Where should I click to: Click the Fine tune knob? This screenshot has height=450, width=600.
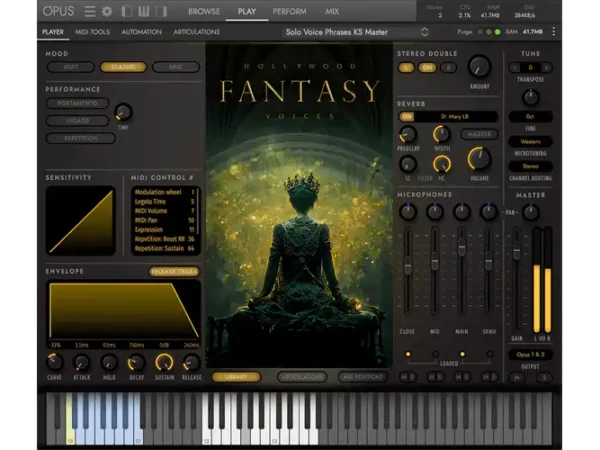[x=530, y=98]
